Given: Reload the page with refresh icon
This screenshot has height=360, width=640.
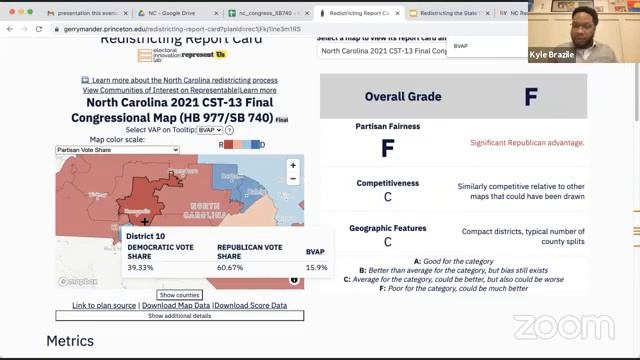Looking at the screenshot, I should 39,29.
